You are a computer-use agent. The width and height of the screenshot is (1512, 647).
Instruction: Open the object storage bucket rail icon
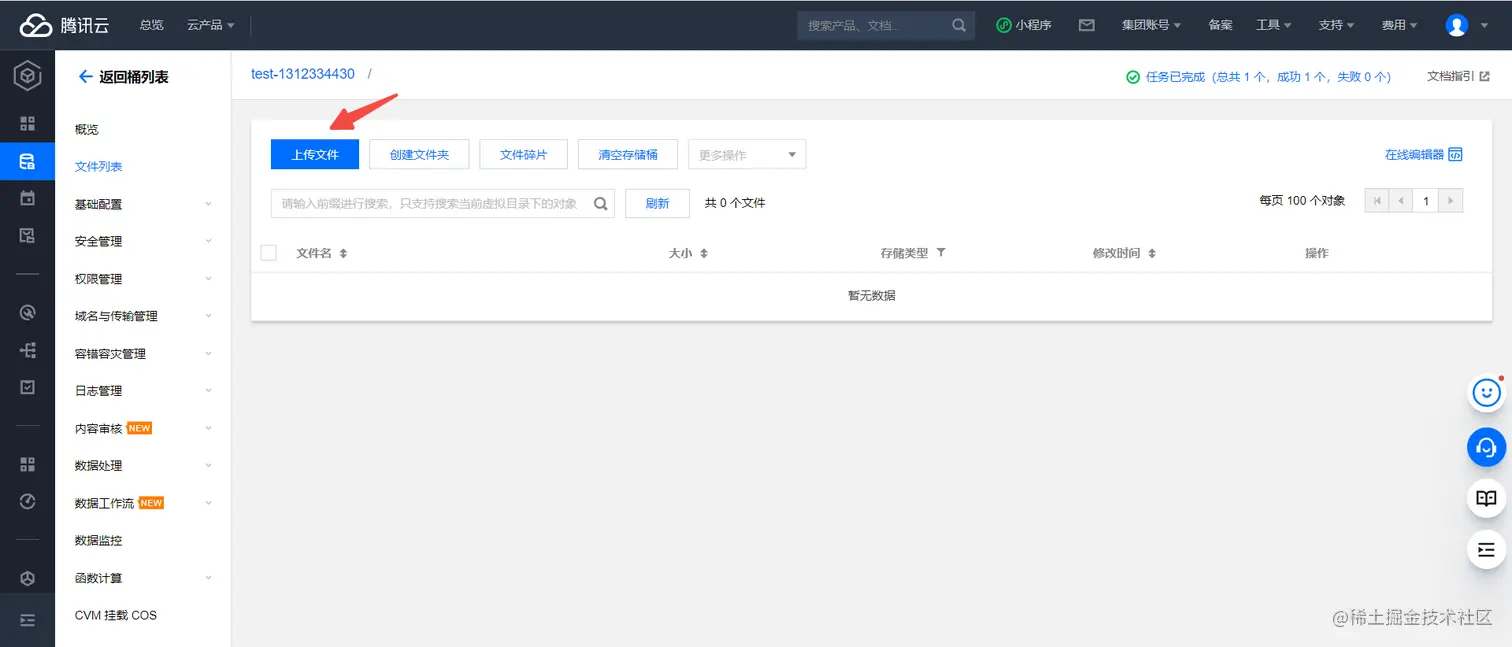pyautogui.click(x=27, y=161)
